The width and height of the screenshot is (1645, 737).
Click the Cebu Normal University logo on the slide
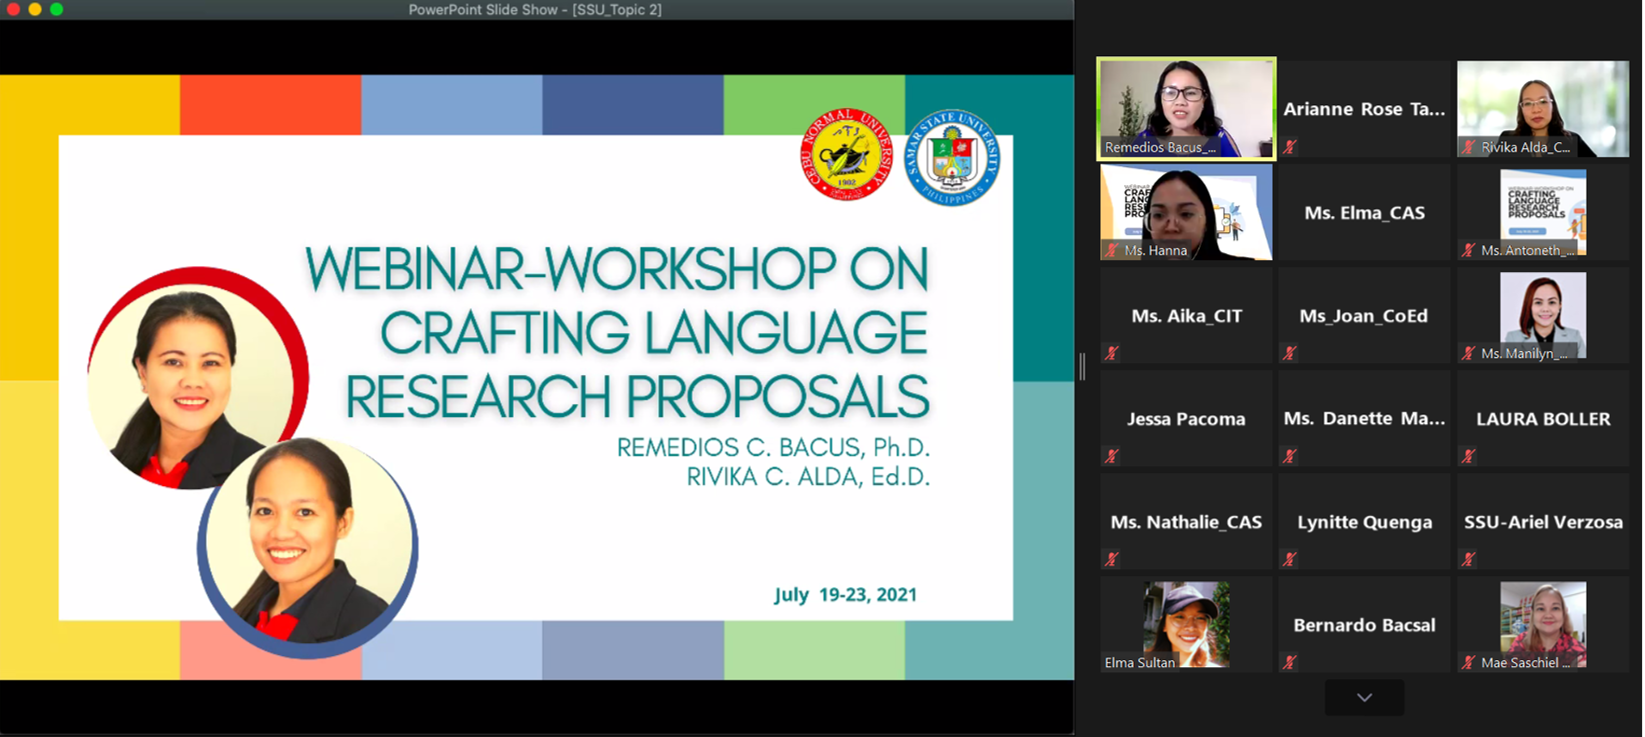(846, 155)
